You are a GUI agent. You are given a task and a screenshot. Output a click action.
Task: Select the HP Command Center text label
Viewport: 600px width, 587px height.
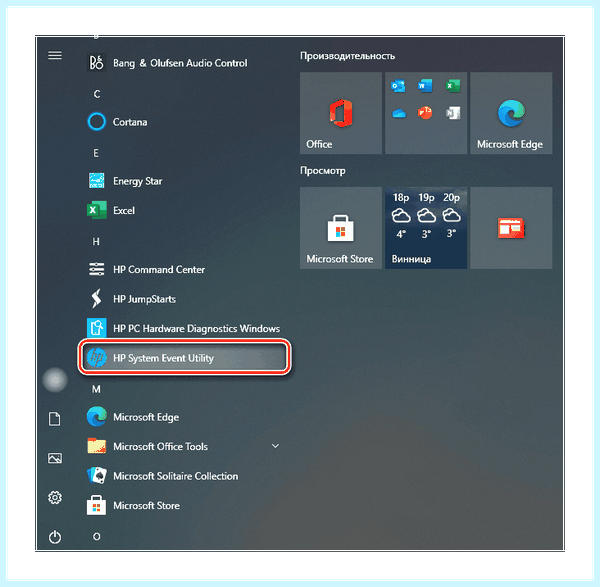159,269
